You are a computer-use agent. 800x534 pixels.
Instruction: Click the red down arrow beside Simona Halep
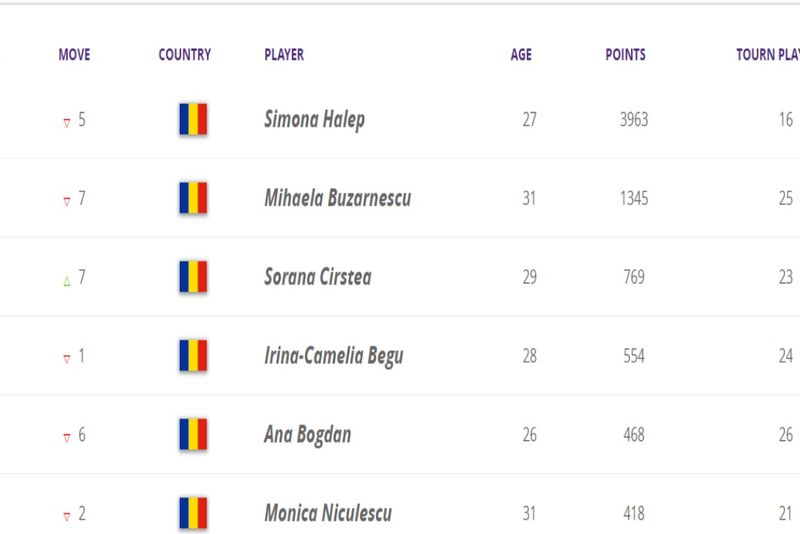pyautogui.click(x=67, y=122)
